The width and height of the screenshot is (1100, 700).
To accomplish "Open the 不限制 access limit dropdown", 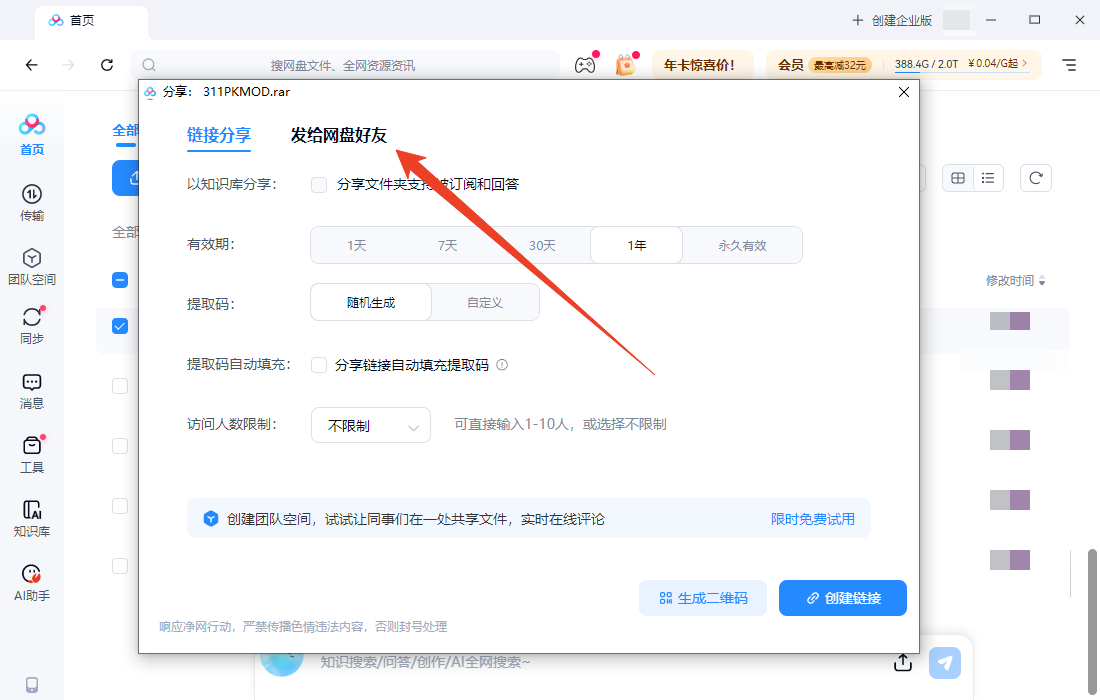I will tap(370, 424).
